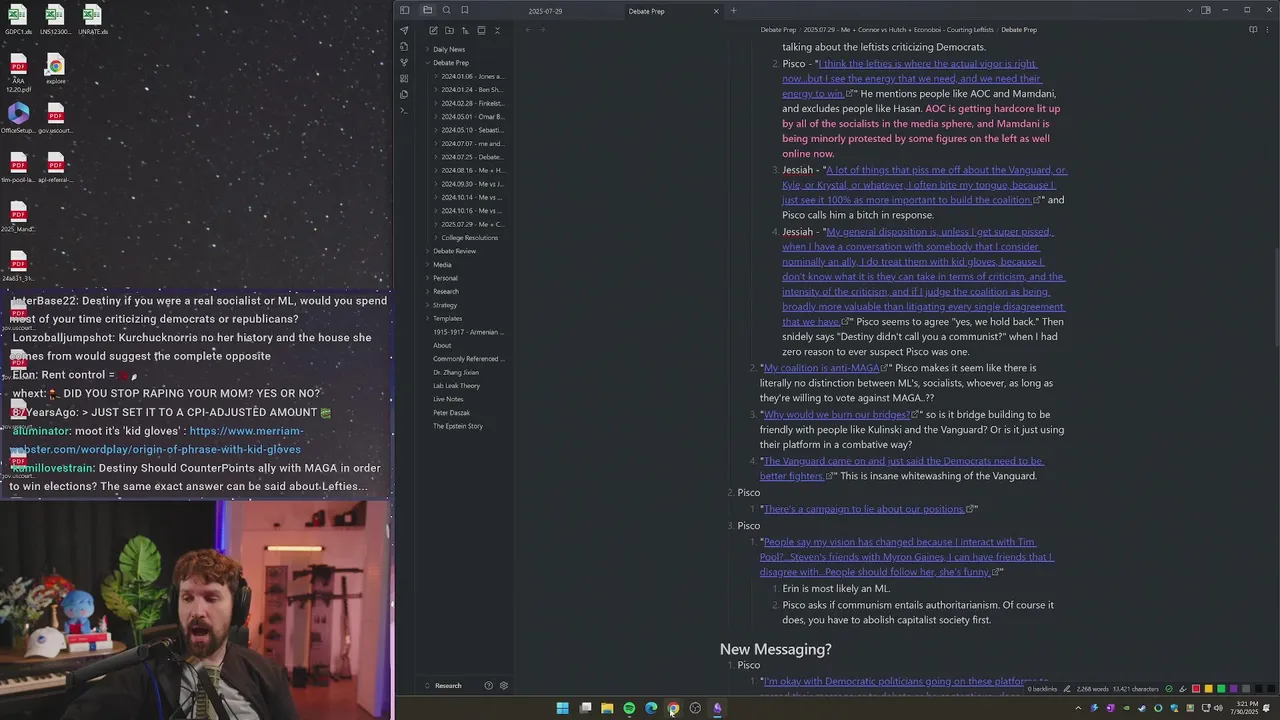Click the sync checkmark status icon
This screenshot has width=1280, height=720.
(x=1169, y=689)
